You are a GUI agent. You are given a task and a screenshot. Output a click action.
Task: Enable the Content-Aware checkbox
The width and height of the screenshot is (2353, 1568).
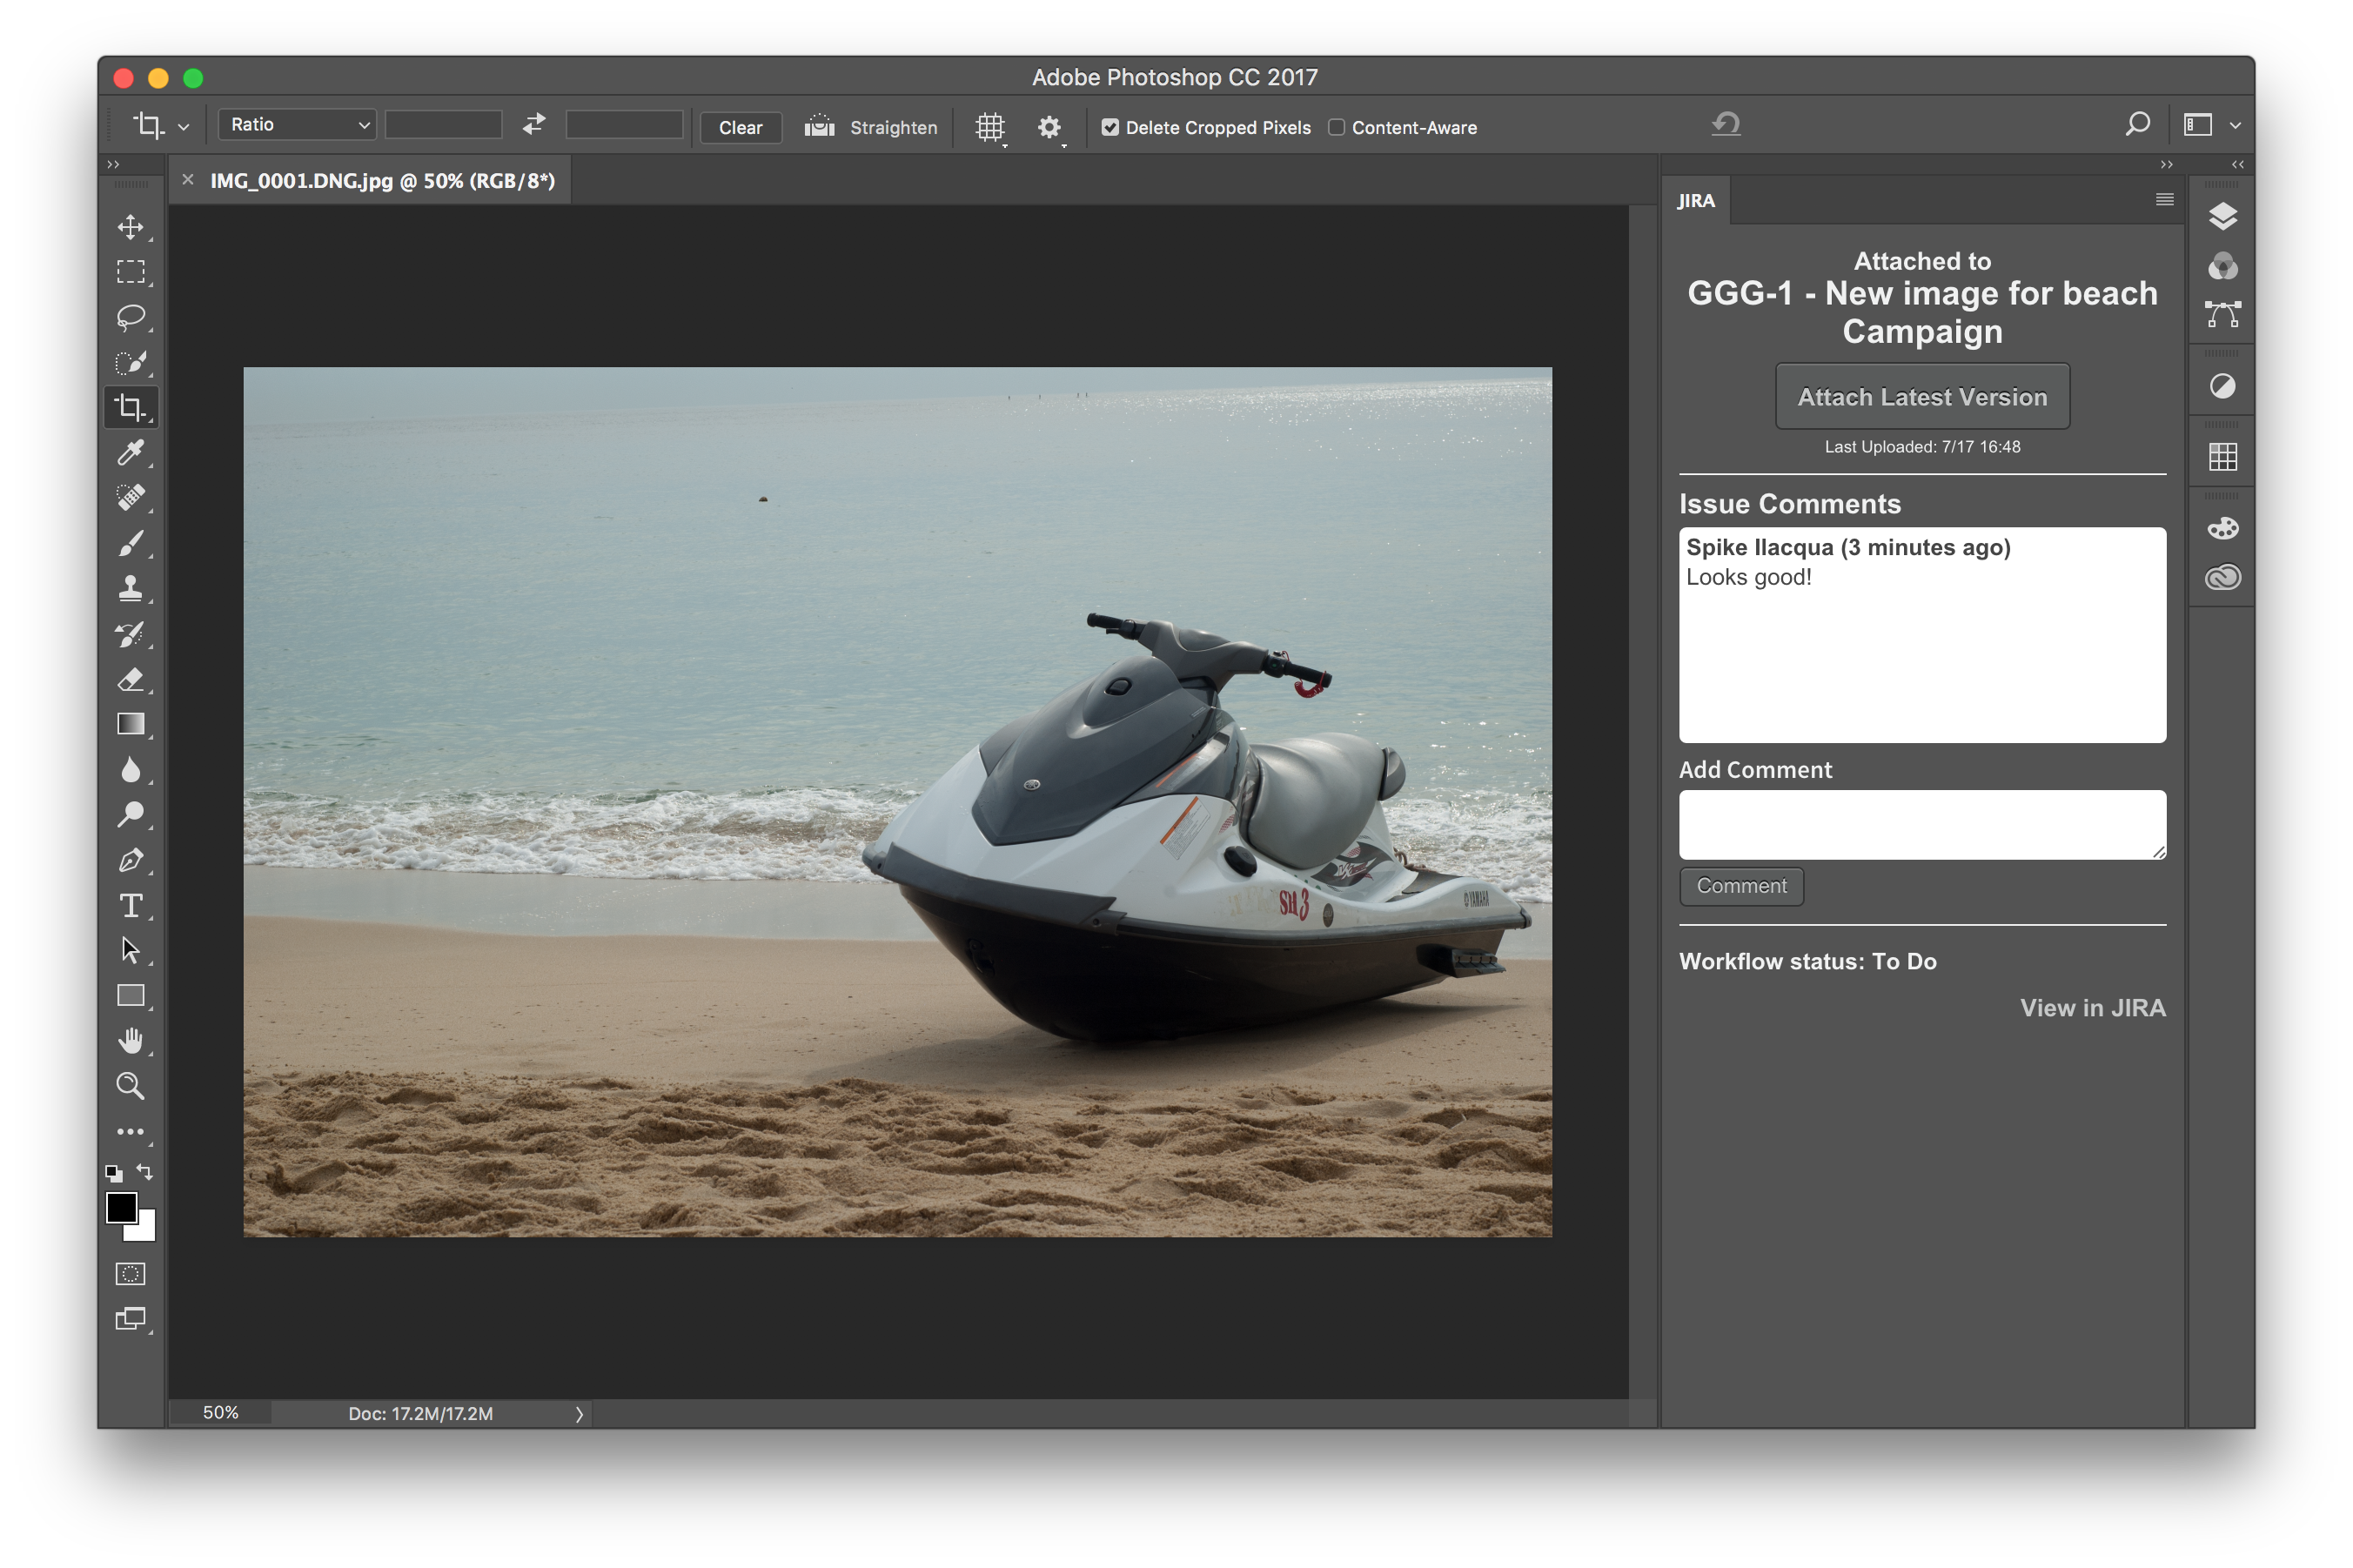pyautogui.click(x=1336, y=127)
